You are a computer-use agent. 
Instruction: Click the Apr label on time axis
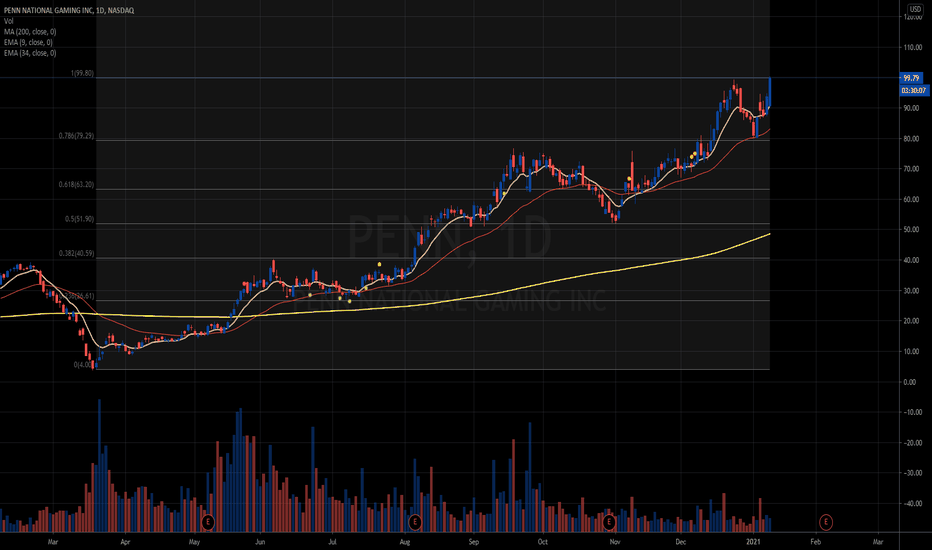click(125, 542)
